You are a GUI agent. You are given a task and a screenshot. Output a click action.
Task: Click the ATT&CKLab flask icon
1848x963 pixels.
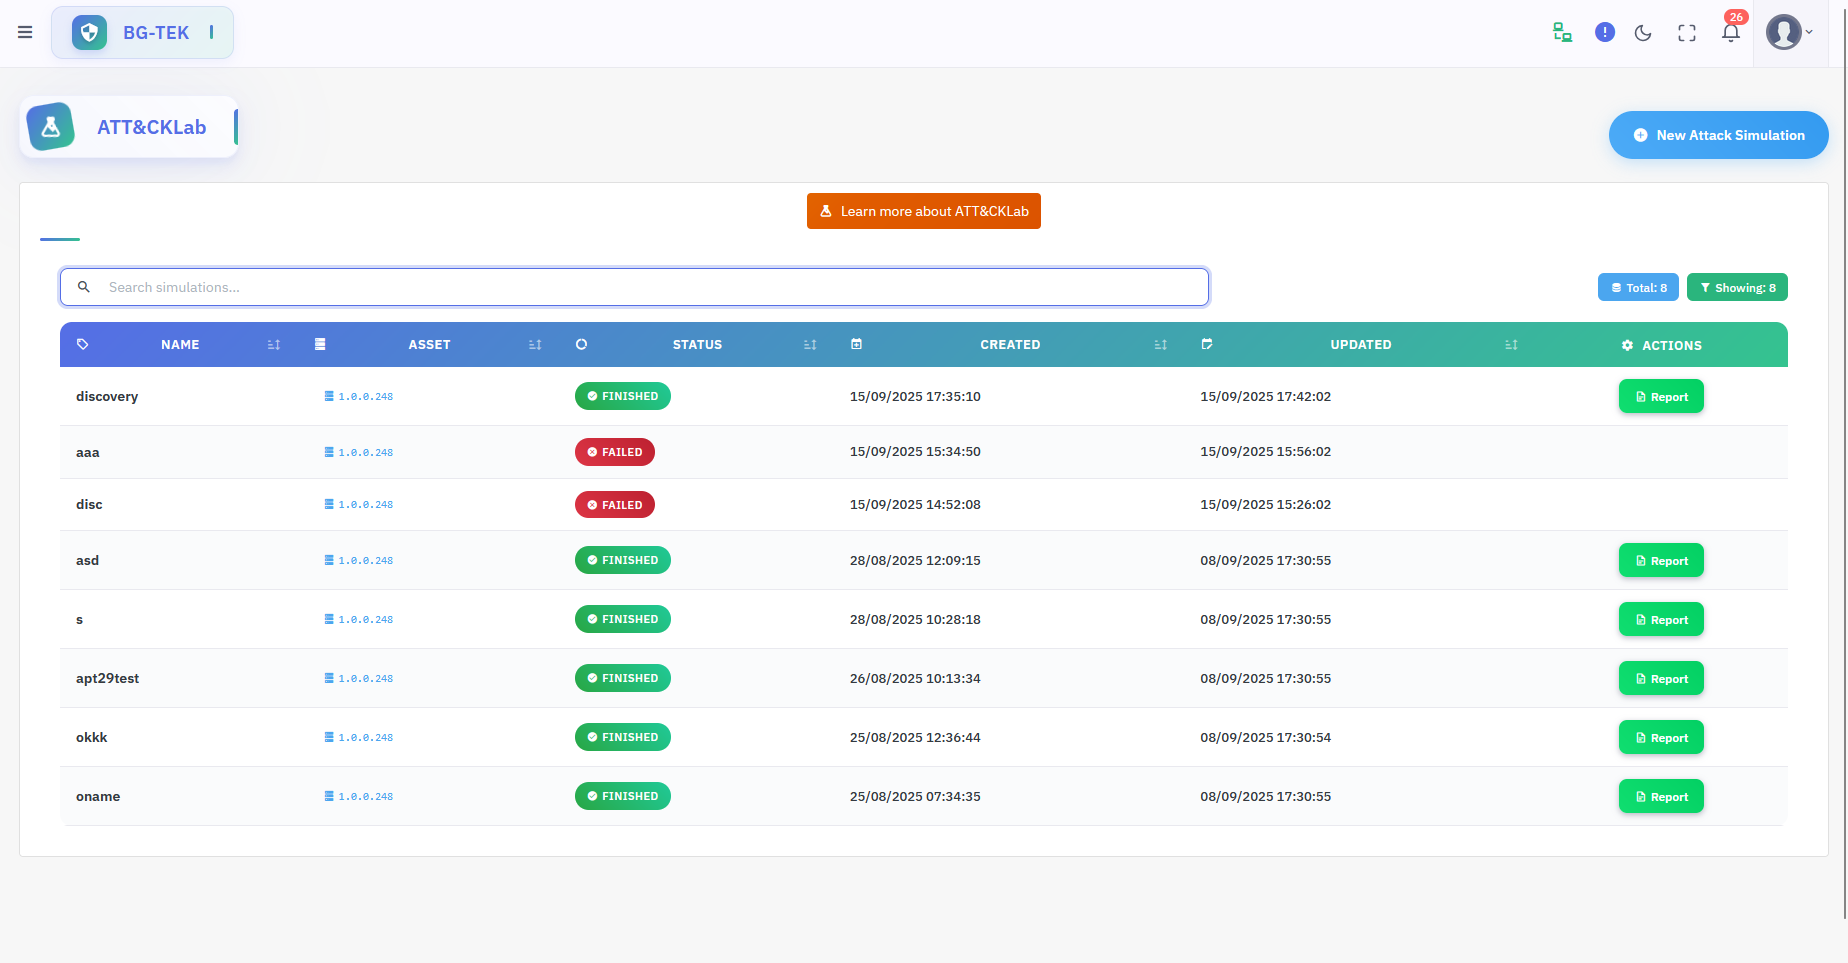tap(51, 127)
